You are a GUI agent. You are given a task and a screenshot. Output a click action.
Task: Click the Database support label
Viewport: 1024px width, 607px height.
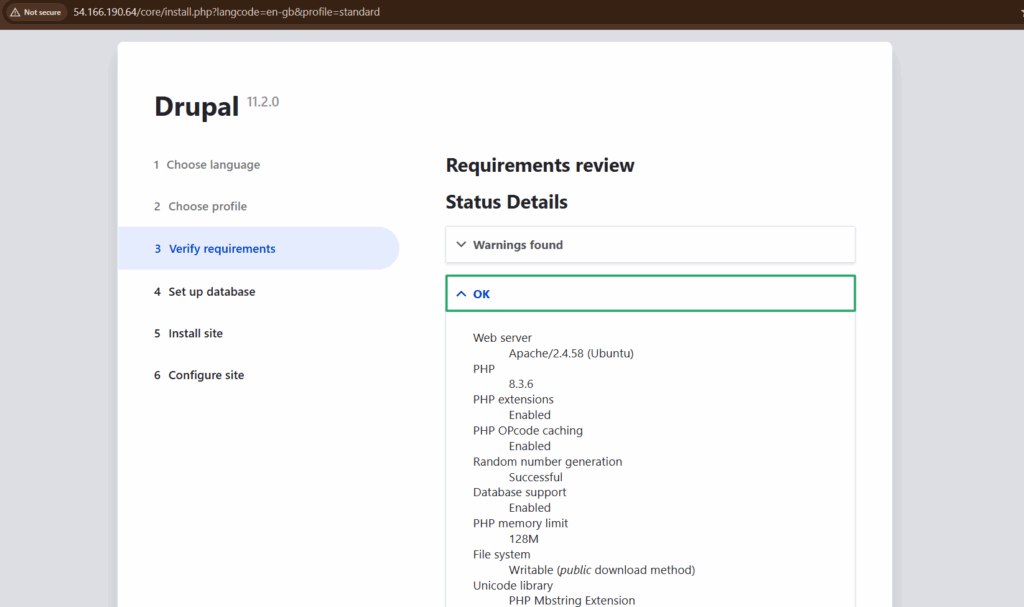519,492
